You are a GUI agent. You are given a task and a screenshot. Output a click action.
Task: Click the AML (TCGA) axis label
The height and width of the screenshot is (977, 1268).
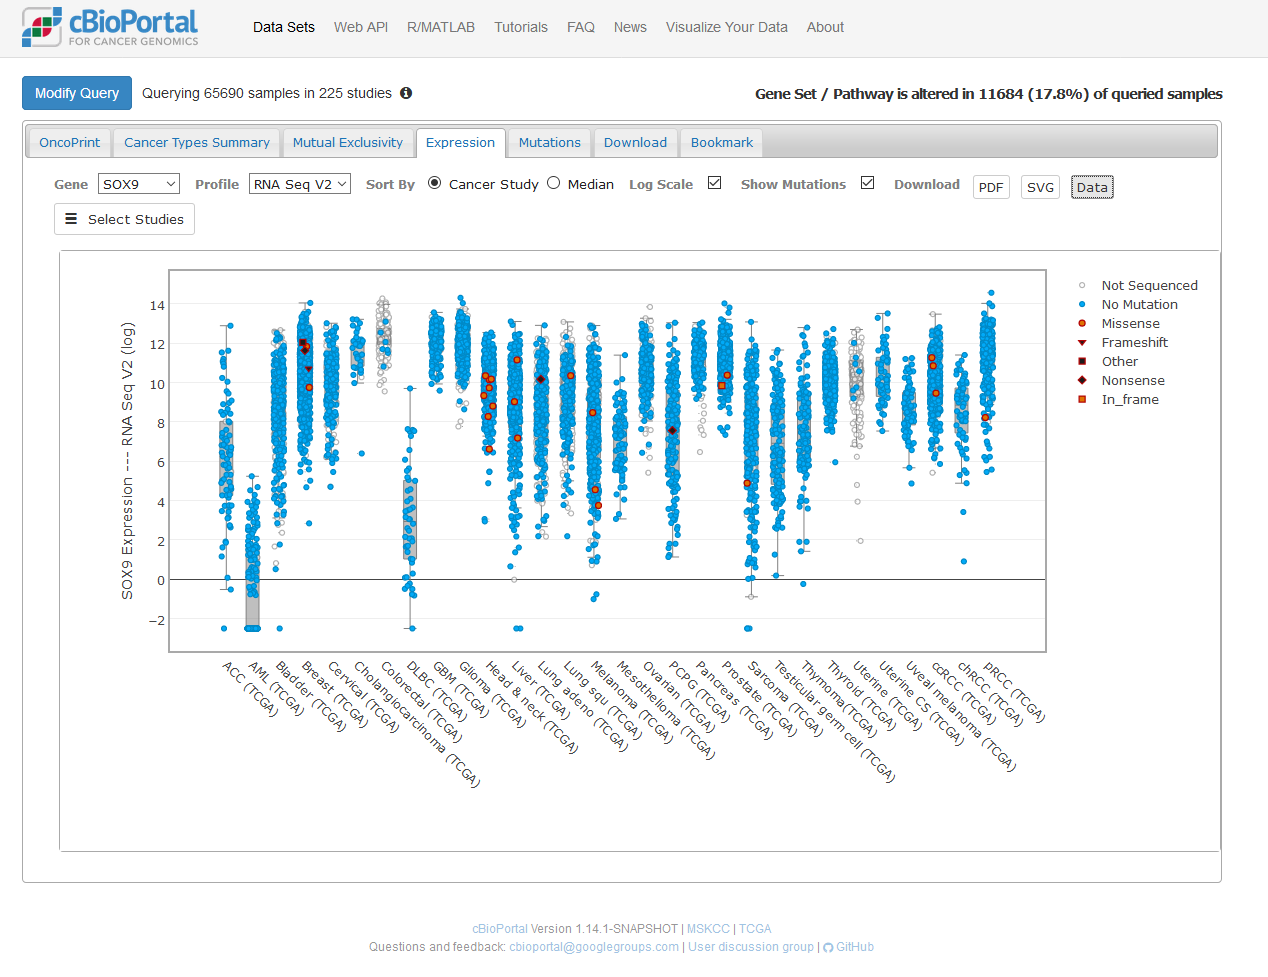276,688
